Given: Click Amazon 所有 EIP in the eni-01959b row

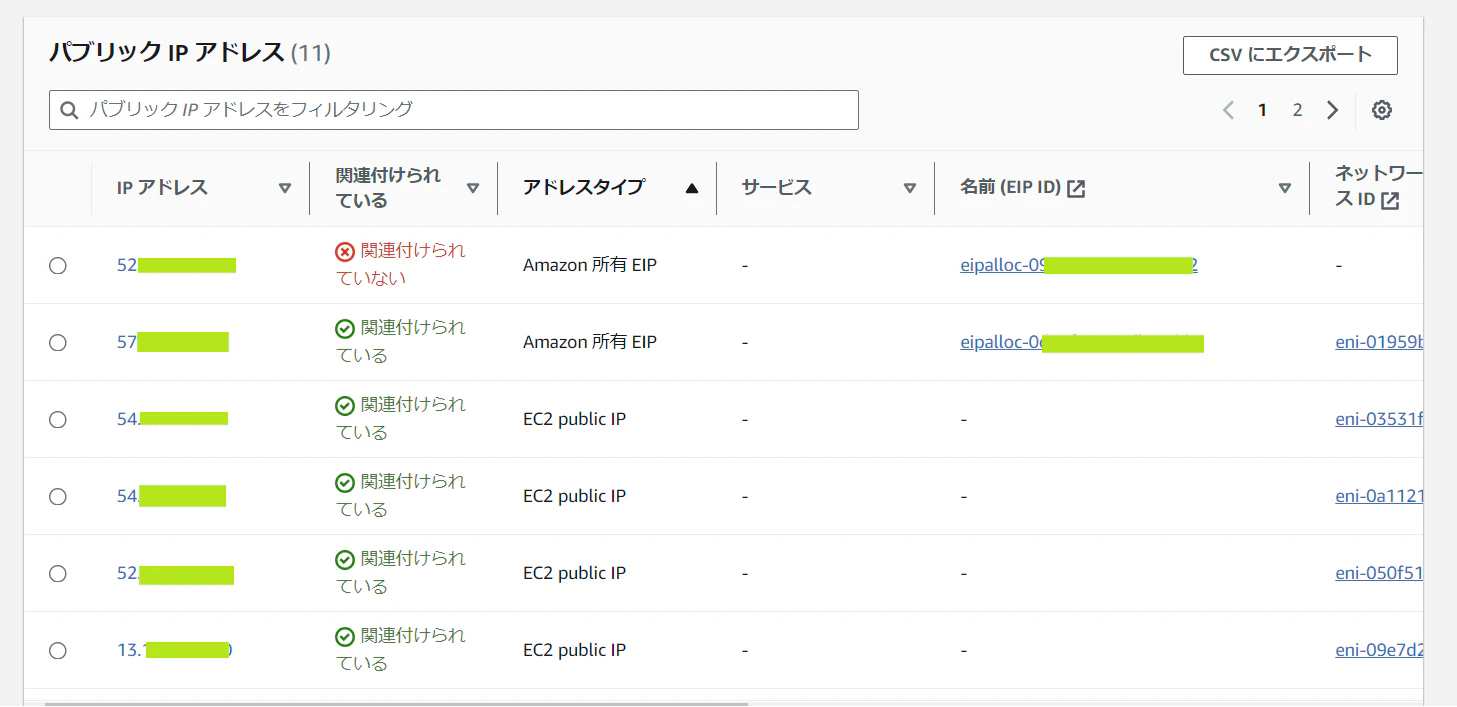Looking at the screenshot, I should point(590,342).
